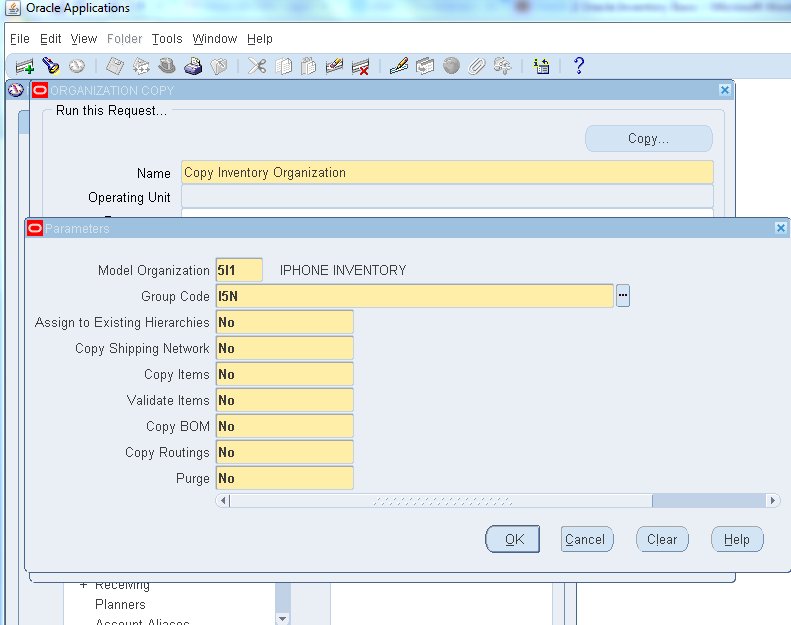Close the Parameters window
The image size is (791, 625).
[x=780, y=229]
